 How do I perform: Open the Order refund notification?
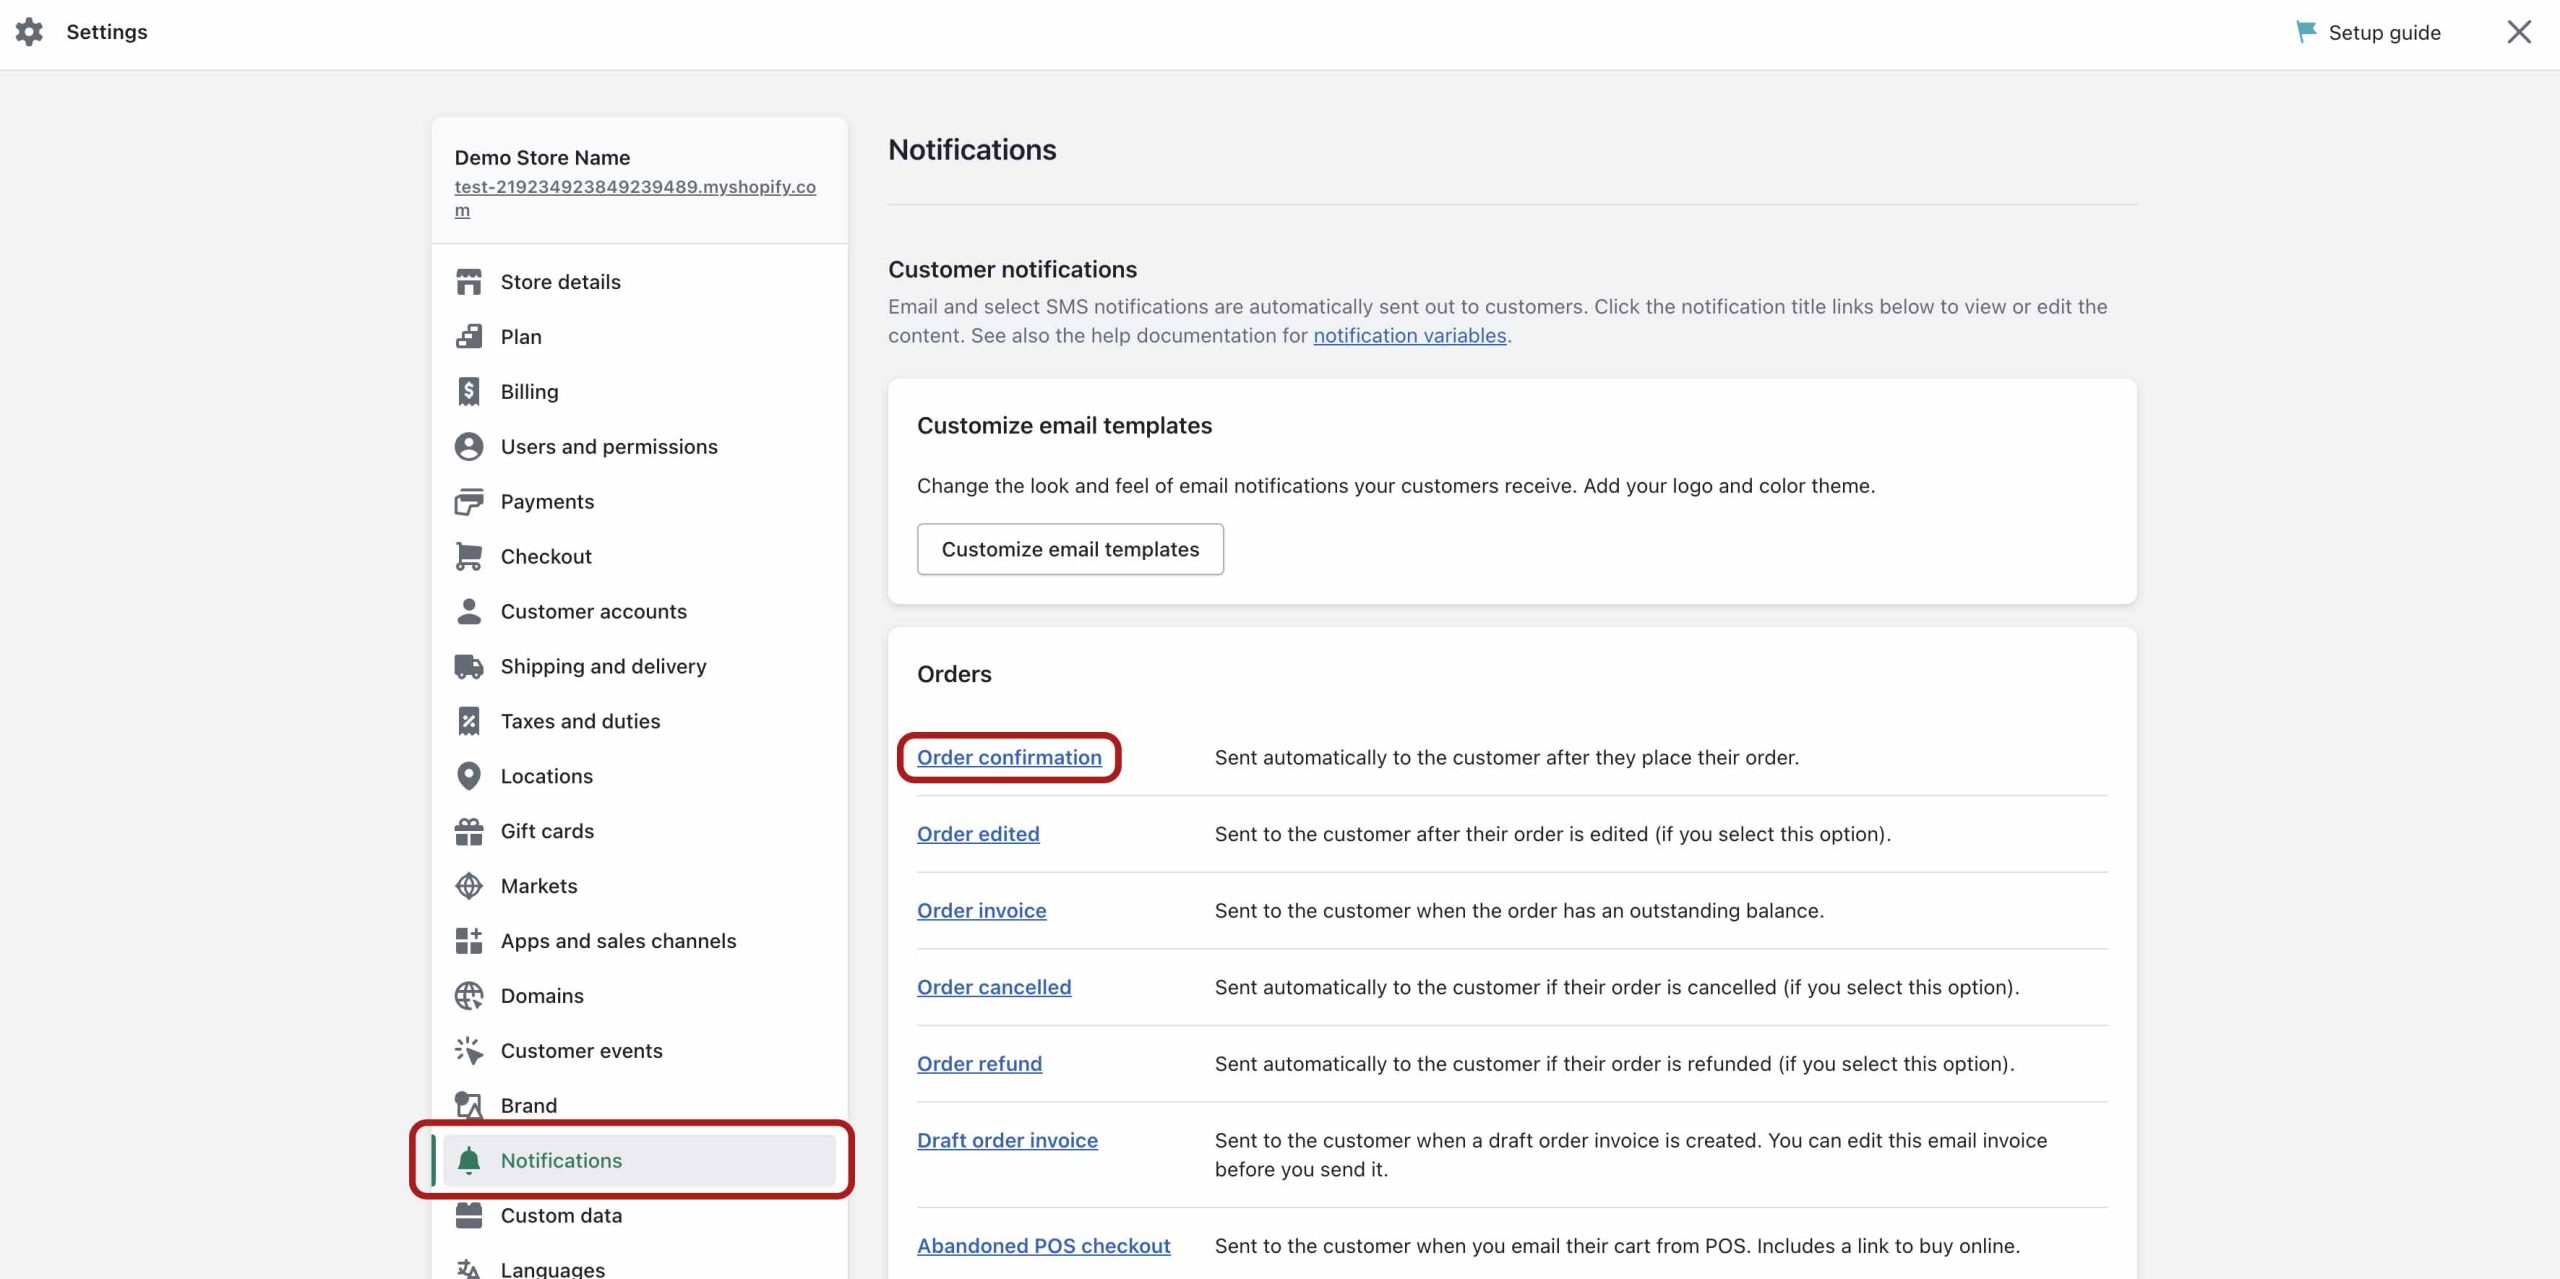point(979,1063)
